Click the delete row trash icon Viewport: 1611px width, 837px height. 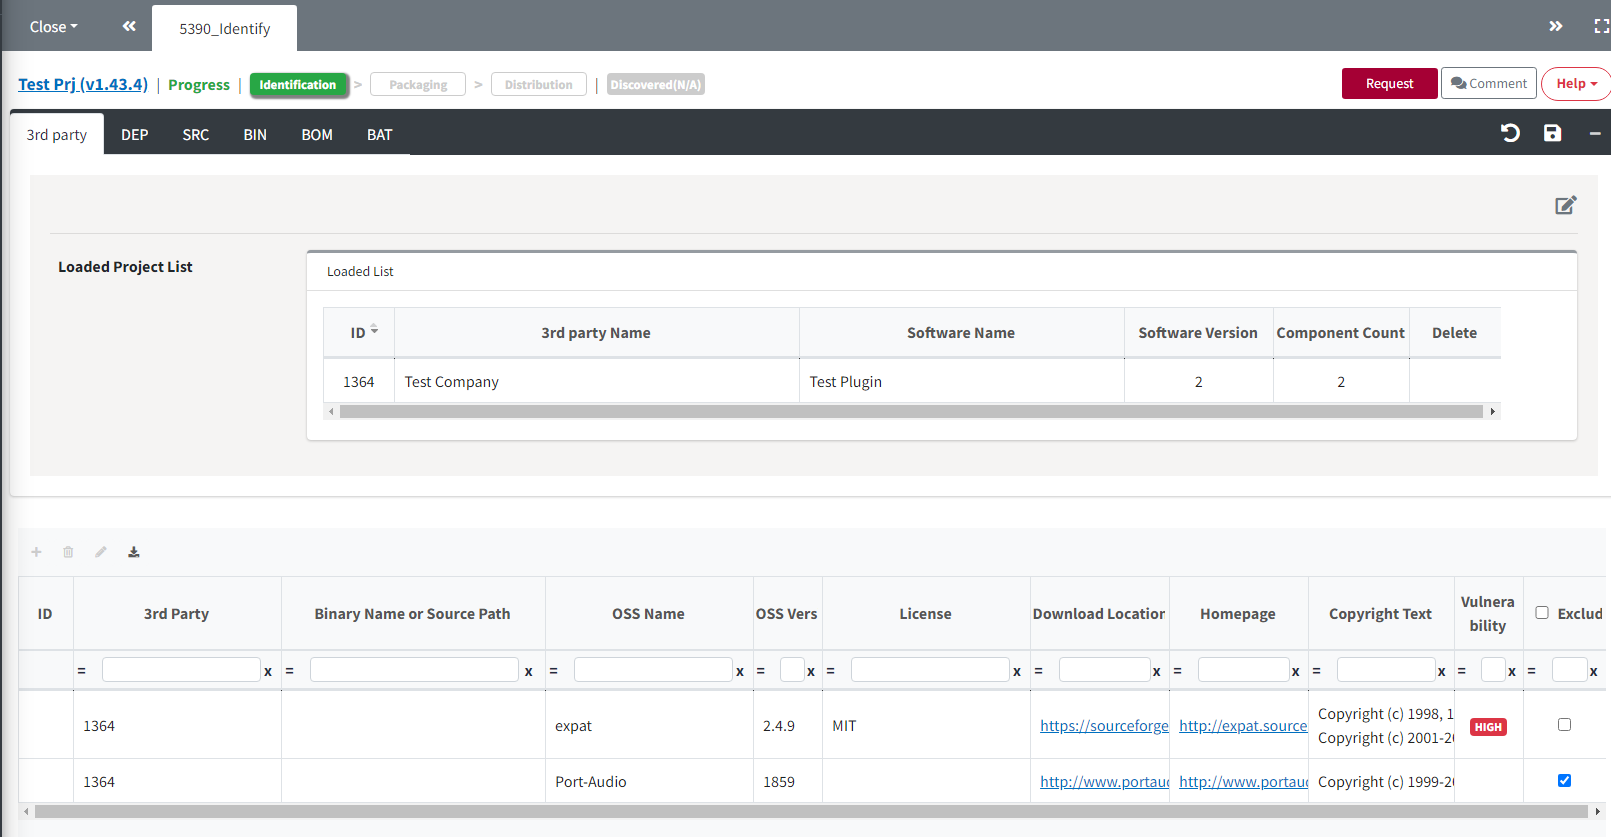[68, 552]
